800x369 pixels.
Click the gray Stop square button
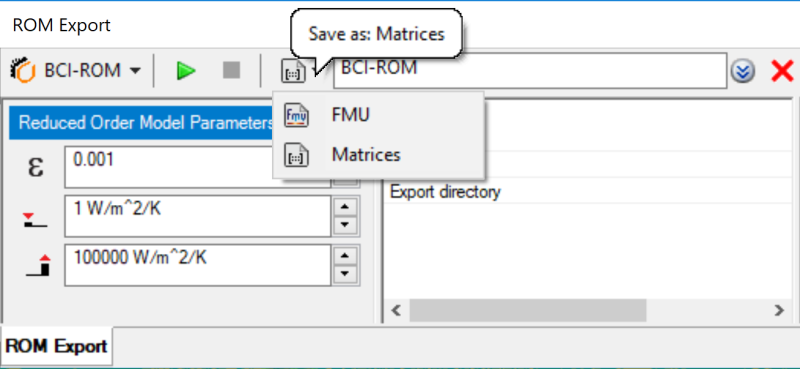point(232,70)
